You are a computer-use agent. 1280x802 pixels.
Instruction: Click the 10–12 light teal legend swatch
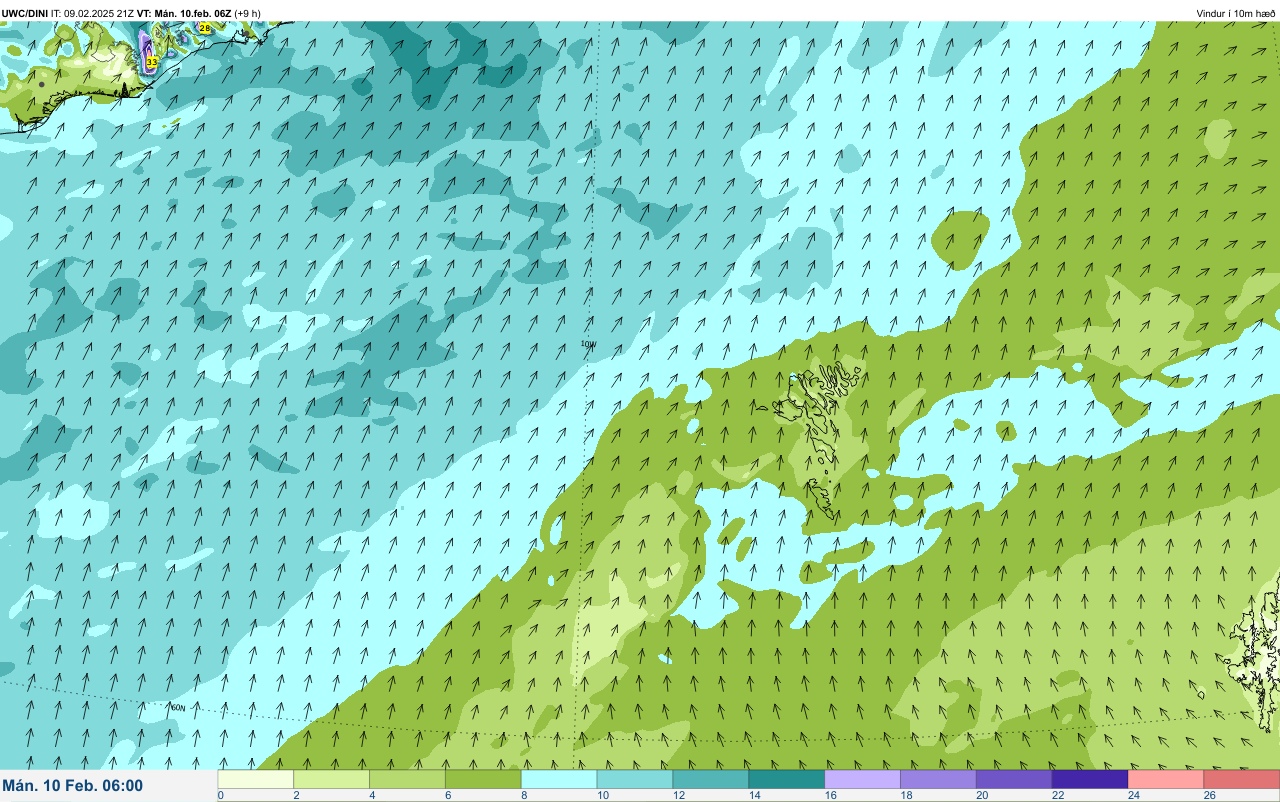coord(635,779)
